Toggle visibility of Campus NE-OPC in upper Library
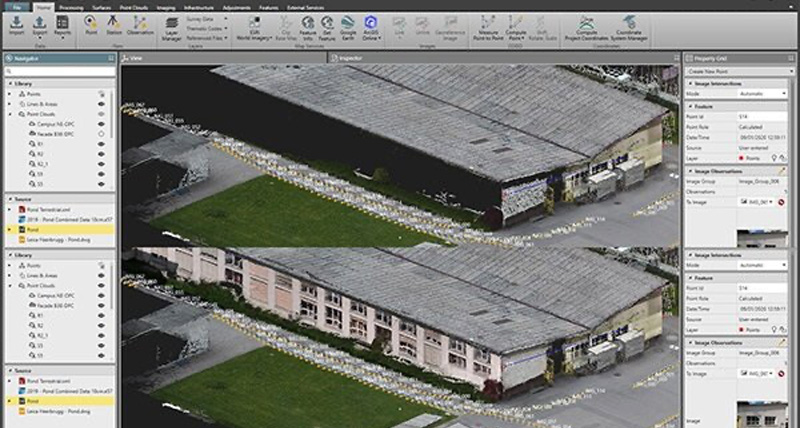The width and height of the screenshot is (800, 428). click(102, 123)
